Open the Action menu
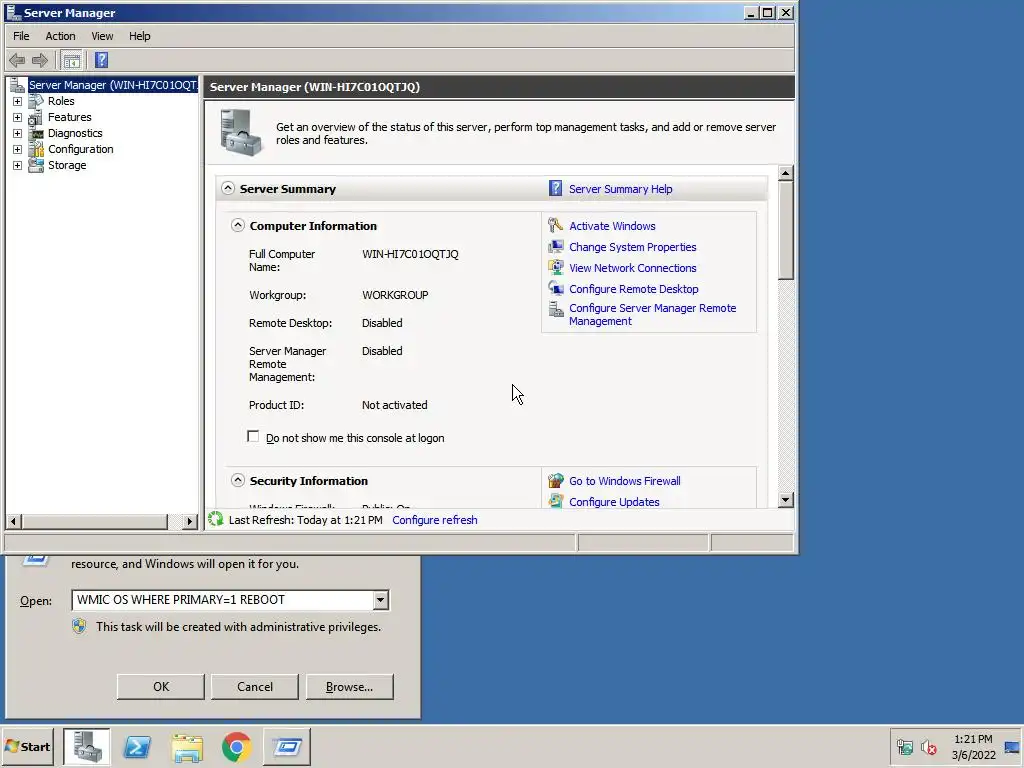 60,36
